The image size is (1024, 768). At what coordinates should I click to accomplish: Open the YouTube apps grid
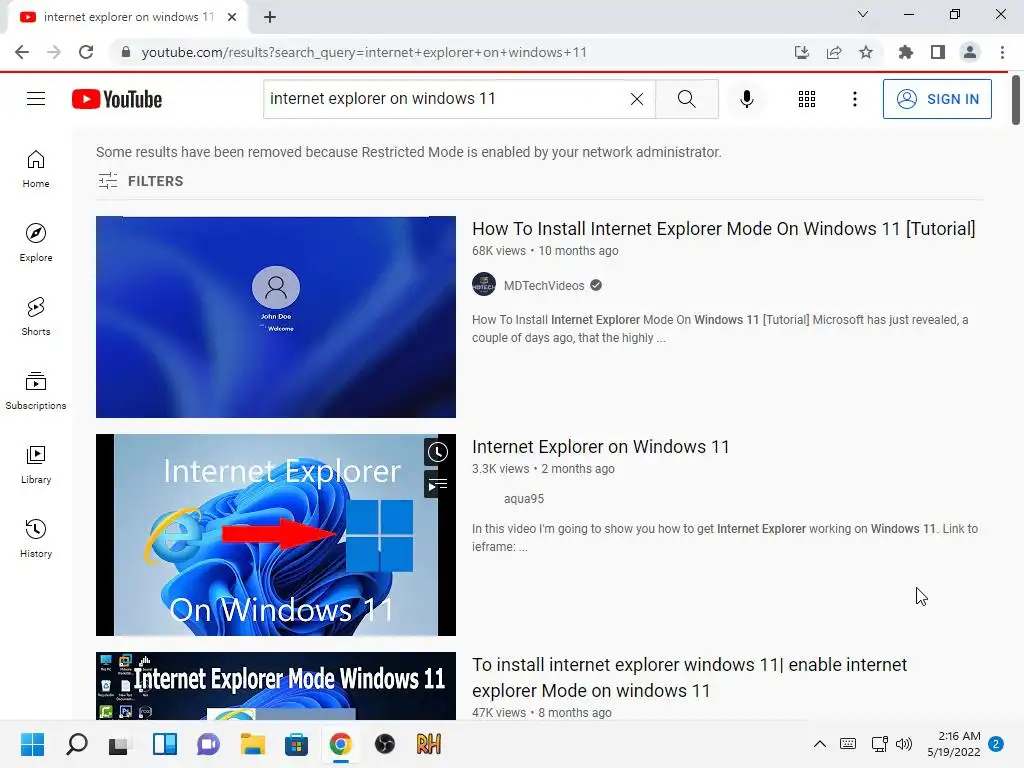pyautogui.click(x=807, y=99)
